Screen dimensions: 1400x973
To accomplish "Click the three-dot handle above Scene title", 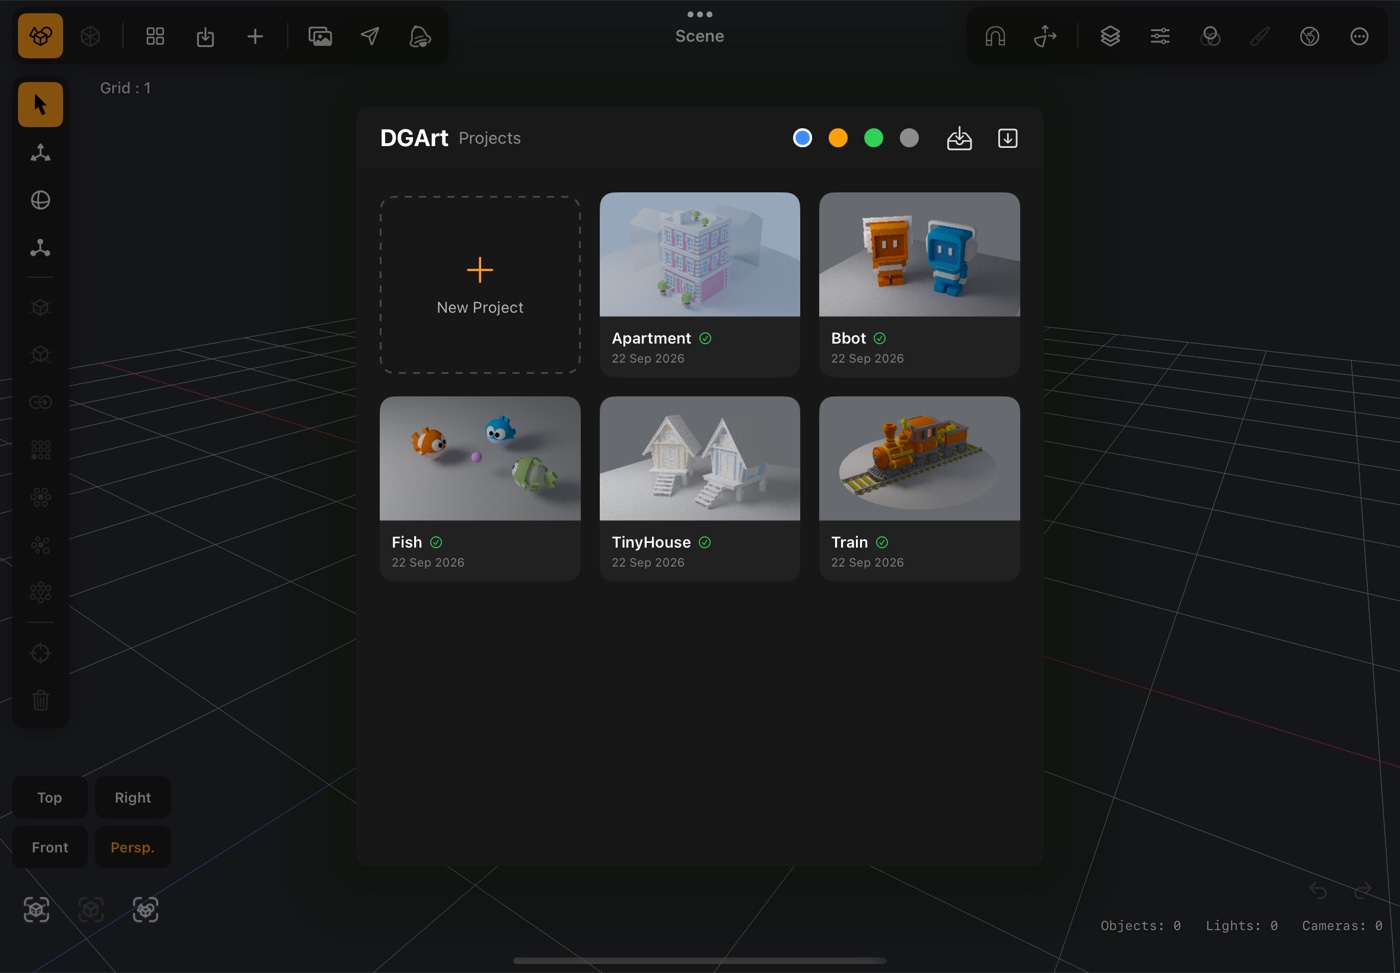I will pos(700,14).
